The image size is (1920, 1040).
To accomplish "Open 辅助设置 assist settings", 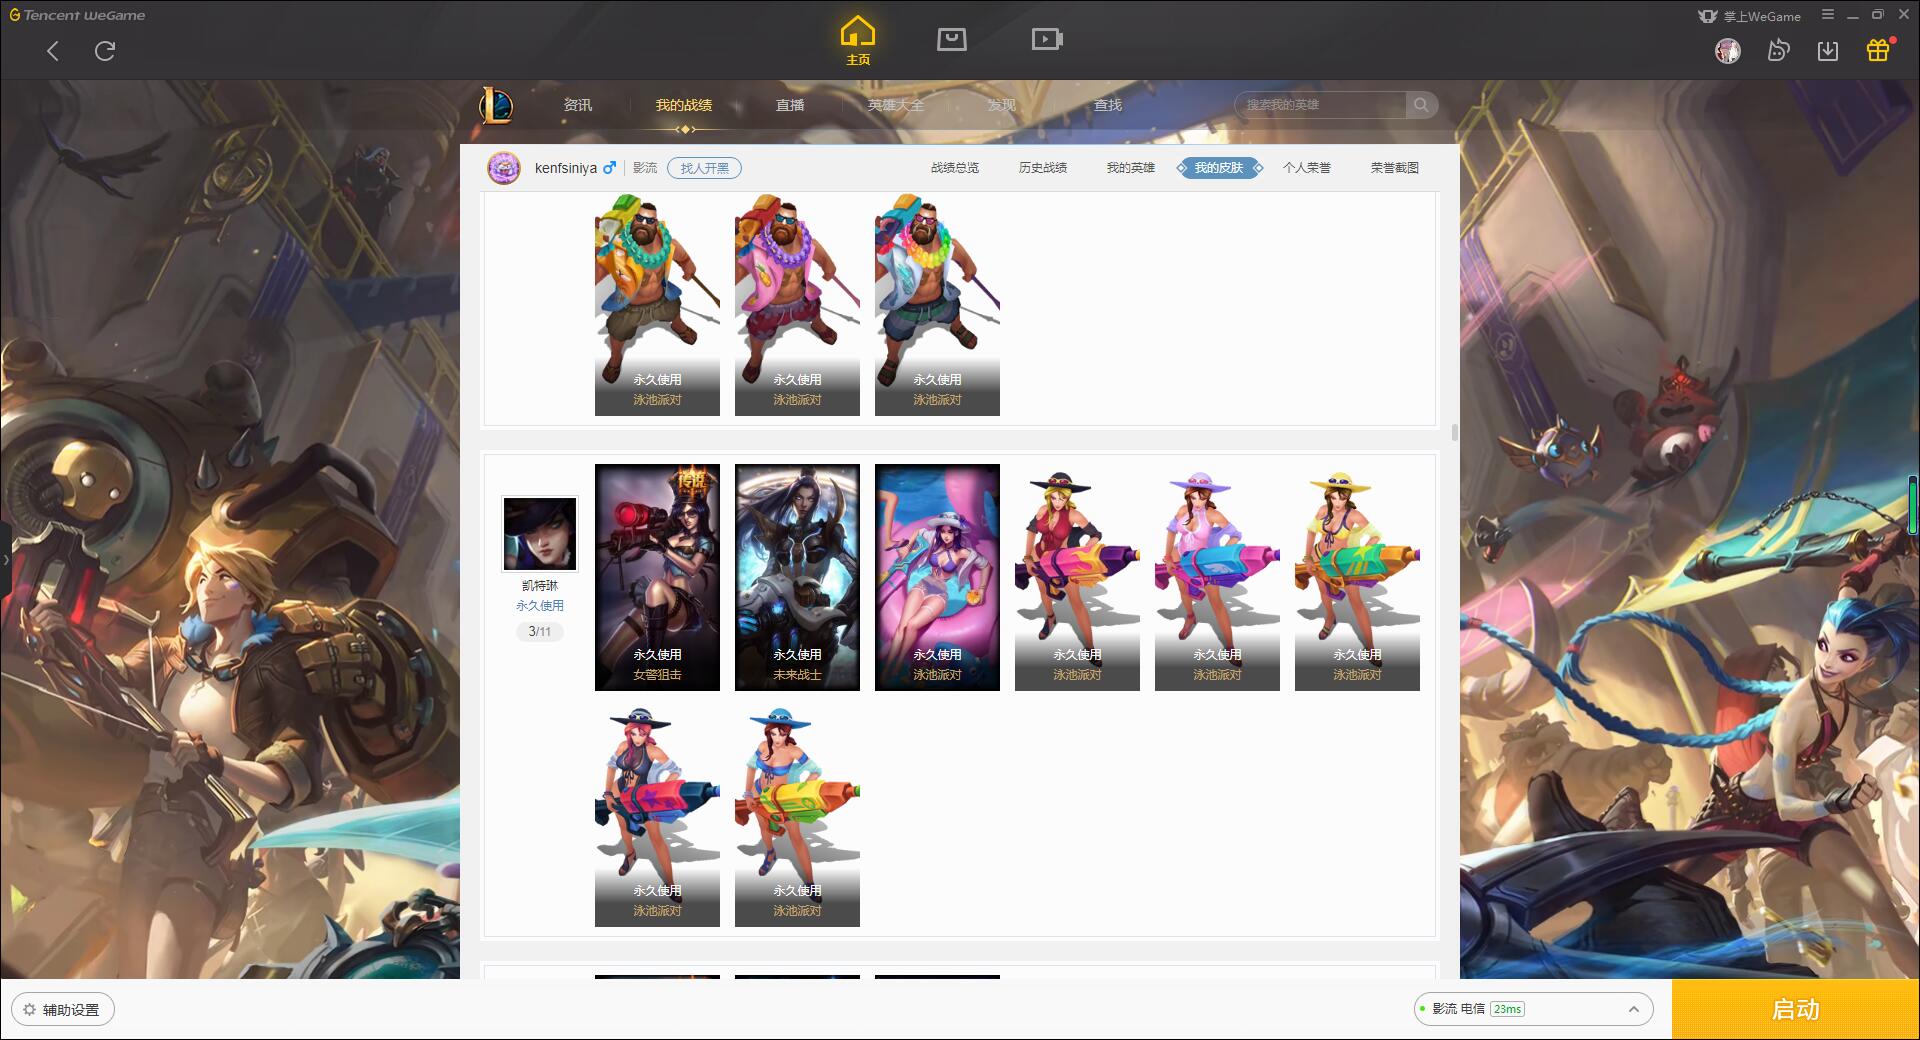I will point(63,1010).
